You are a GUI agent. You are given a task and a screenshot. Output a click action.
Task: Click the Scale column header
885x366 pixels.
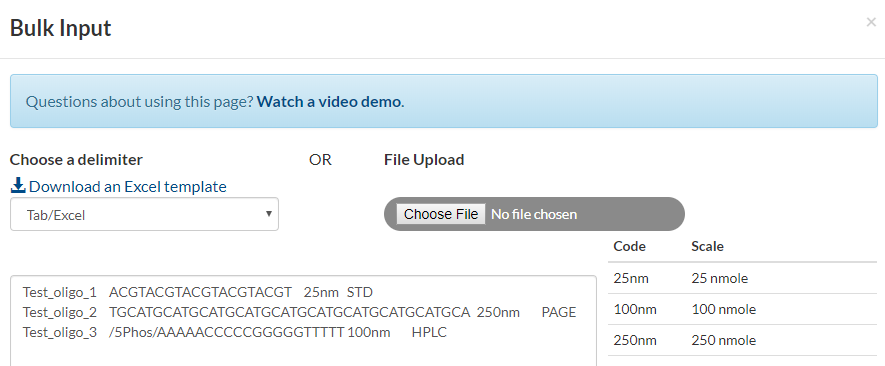pyautogui.click(x=707, y=246)
